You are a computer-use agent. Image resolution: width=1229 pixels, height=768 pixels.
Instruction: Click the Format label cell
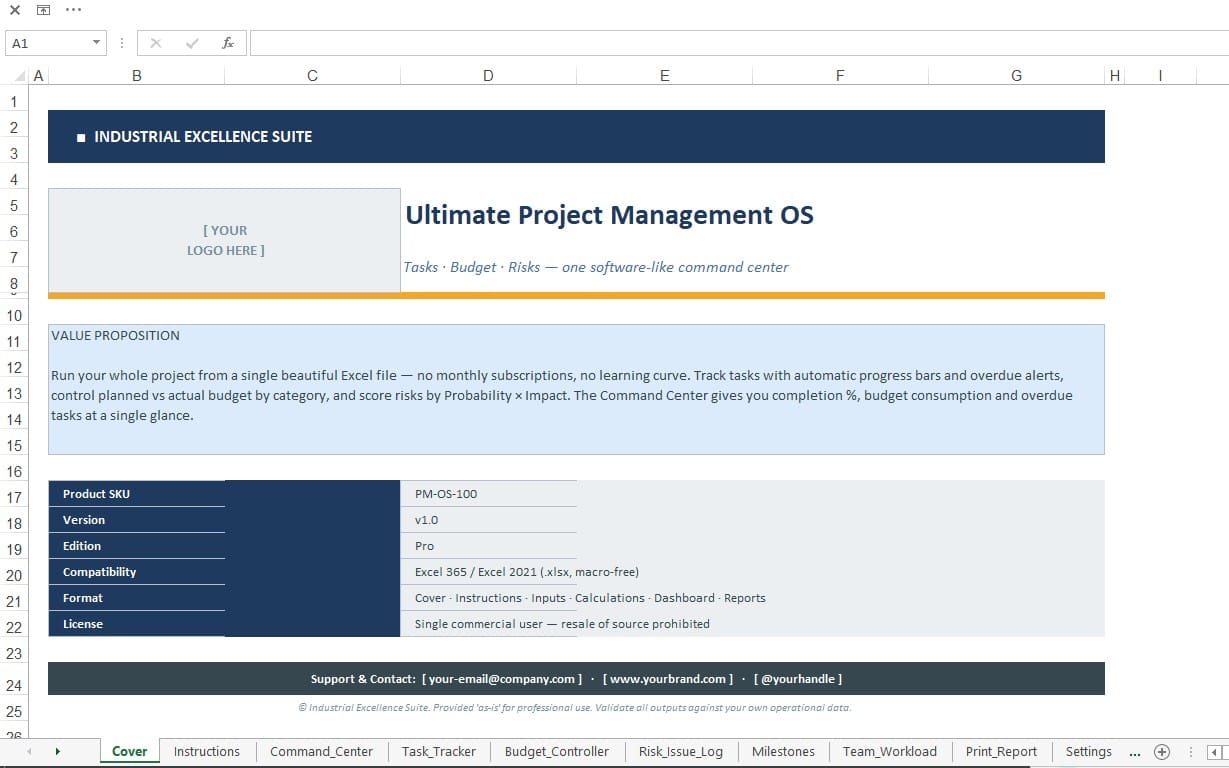[137, 598]
